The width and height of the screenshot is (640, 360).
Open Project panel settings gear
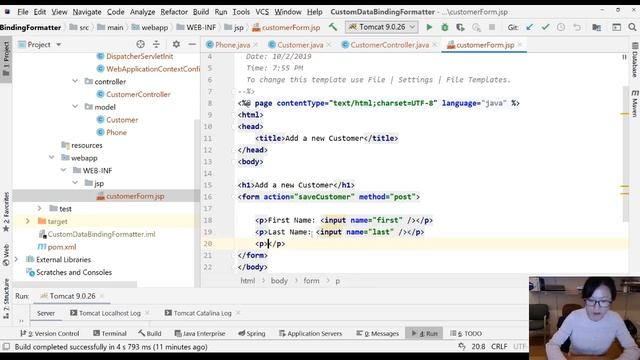(176, 44)
